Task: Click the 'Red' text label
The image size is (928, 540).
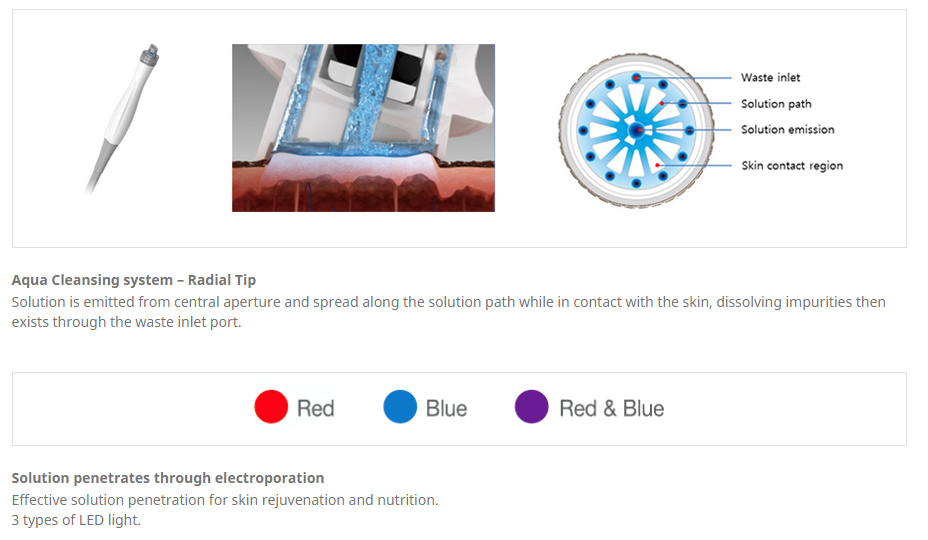Action: point(315,409)
